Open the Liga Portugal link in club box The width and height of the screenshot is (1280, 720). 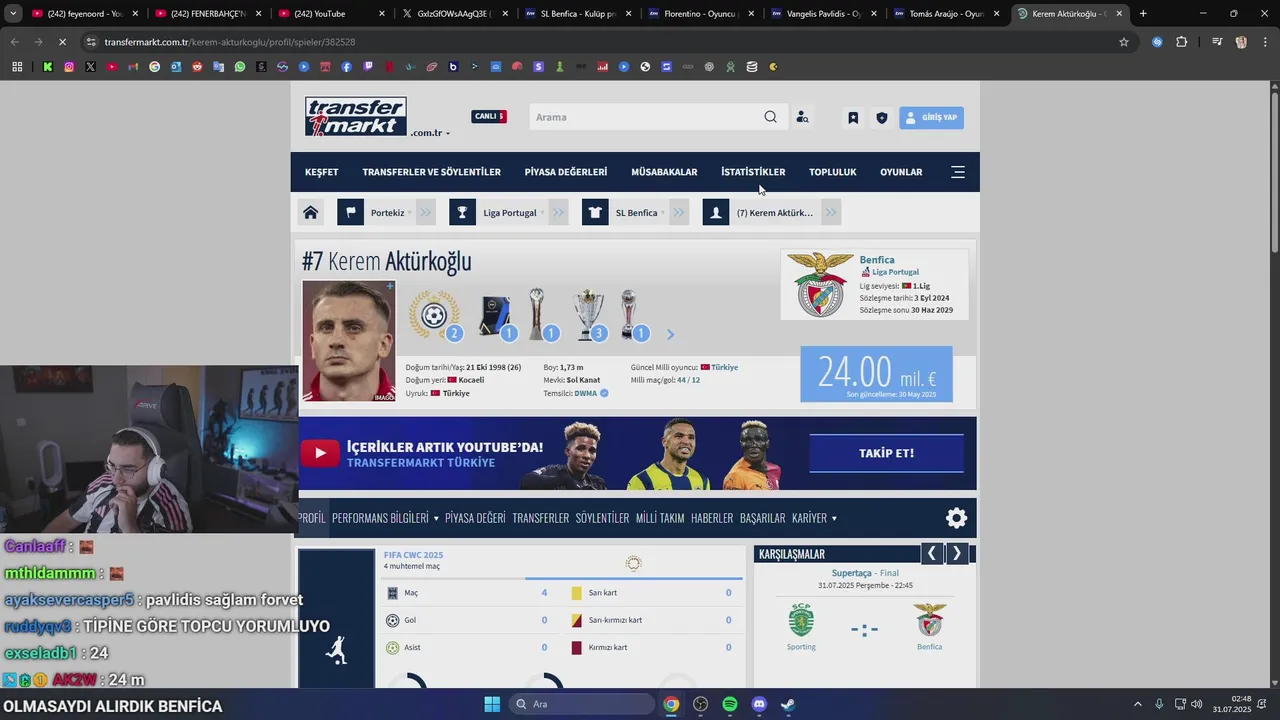click(895, 272)
